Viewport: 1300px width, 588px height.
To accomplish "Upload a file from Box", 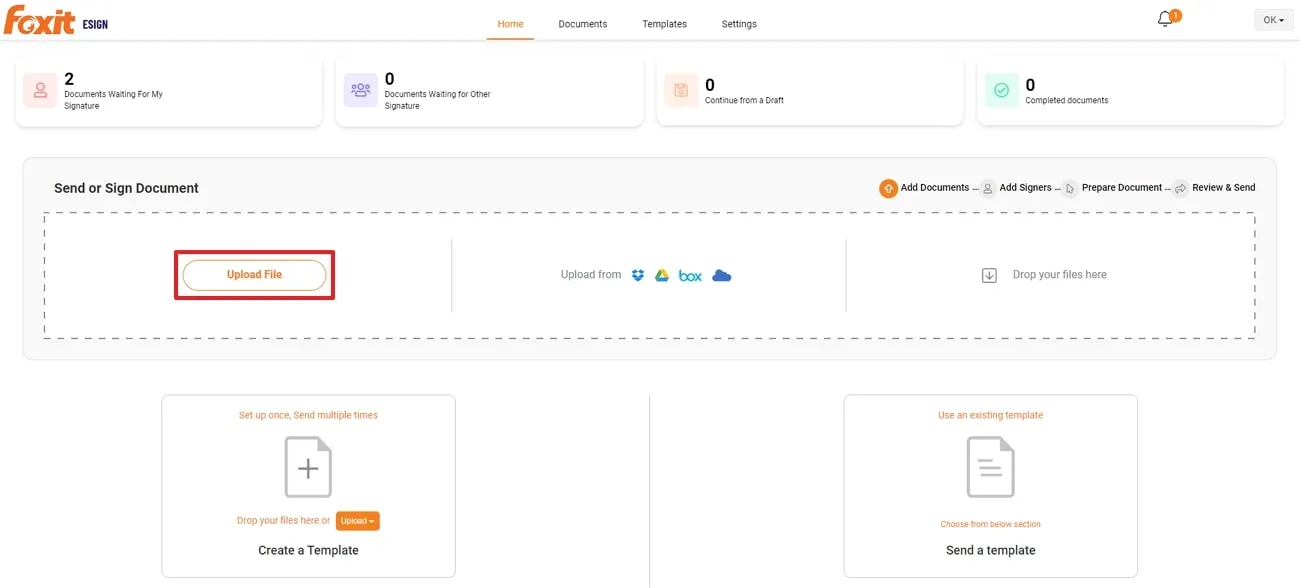I will tap(690, 275).
